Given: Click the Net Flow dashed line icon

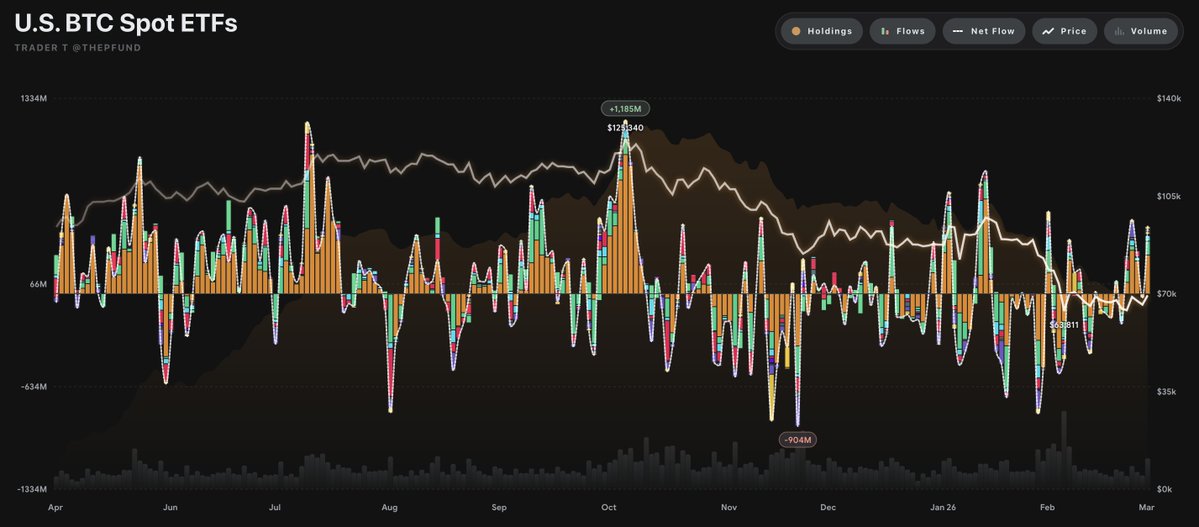Looking at the screenshot, I should (958, 31).
